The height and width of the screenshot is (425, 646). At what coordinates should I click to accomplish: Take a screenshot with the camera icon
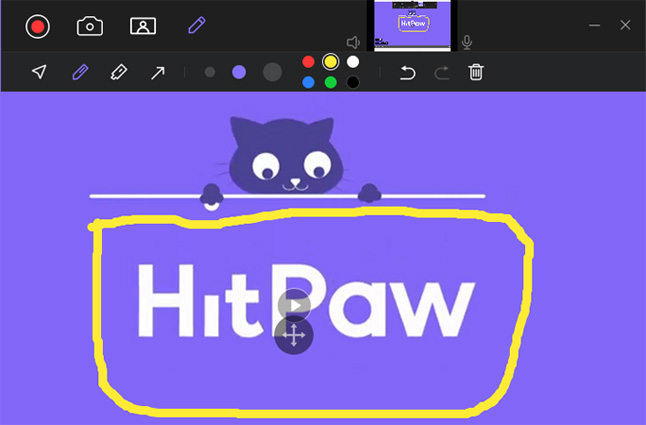90,26
